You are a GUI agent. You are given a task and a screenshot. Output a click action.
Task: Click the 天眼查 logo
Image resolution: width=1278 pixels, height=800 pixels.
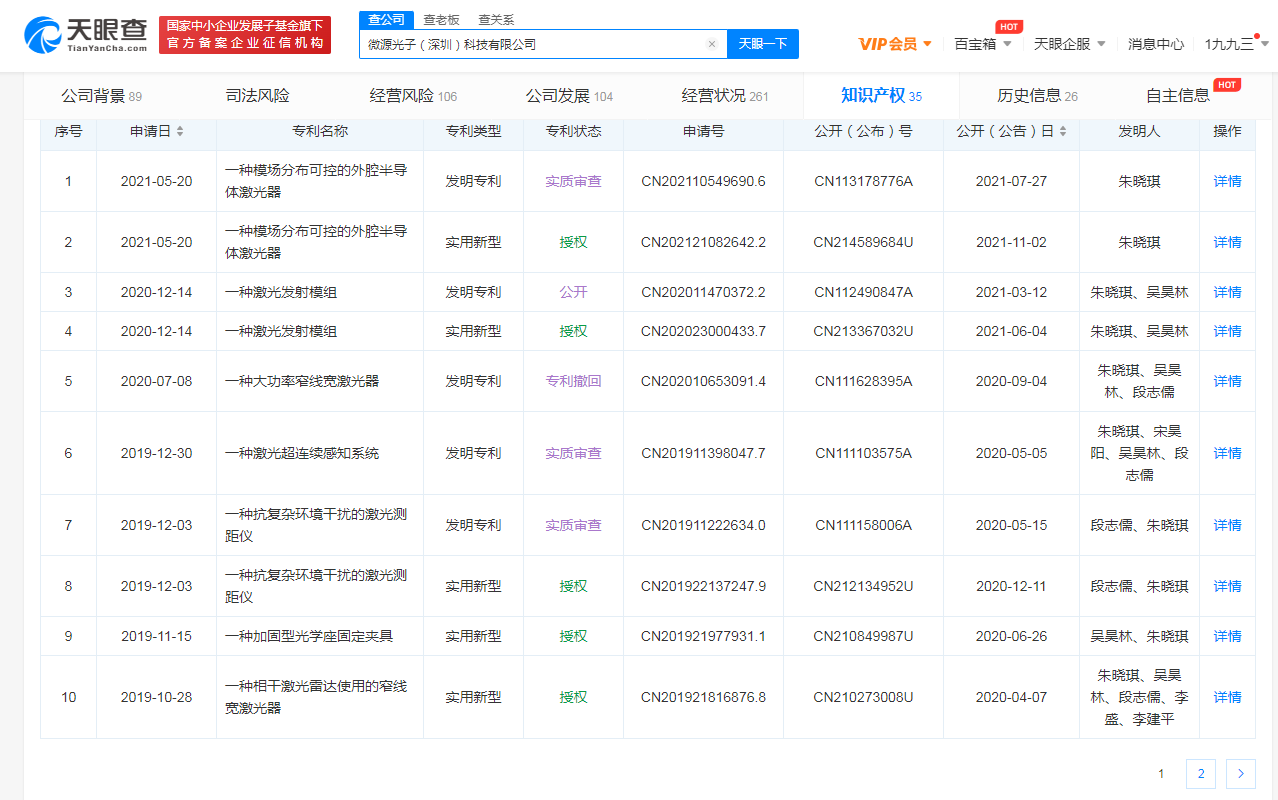point(86,34)
